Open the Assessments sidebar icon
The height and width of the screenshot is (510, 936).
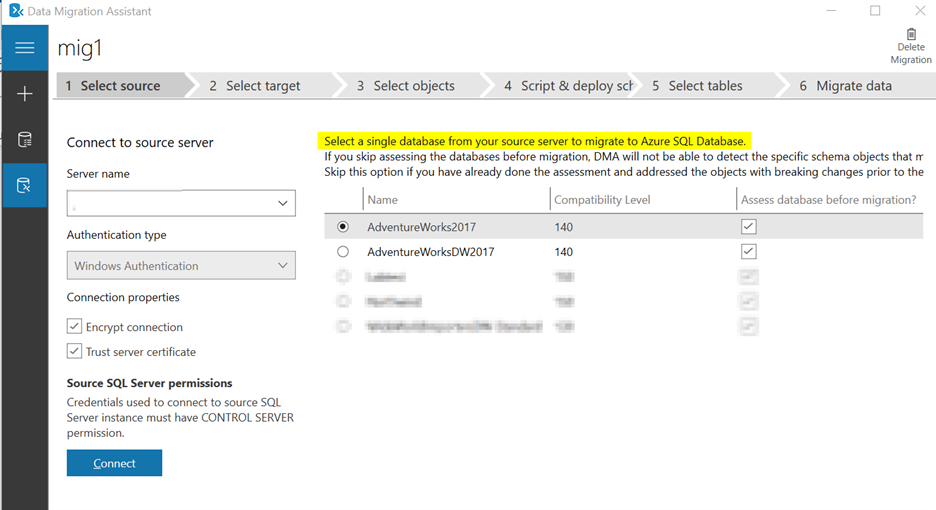coord(24,140)
